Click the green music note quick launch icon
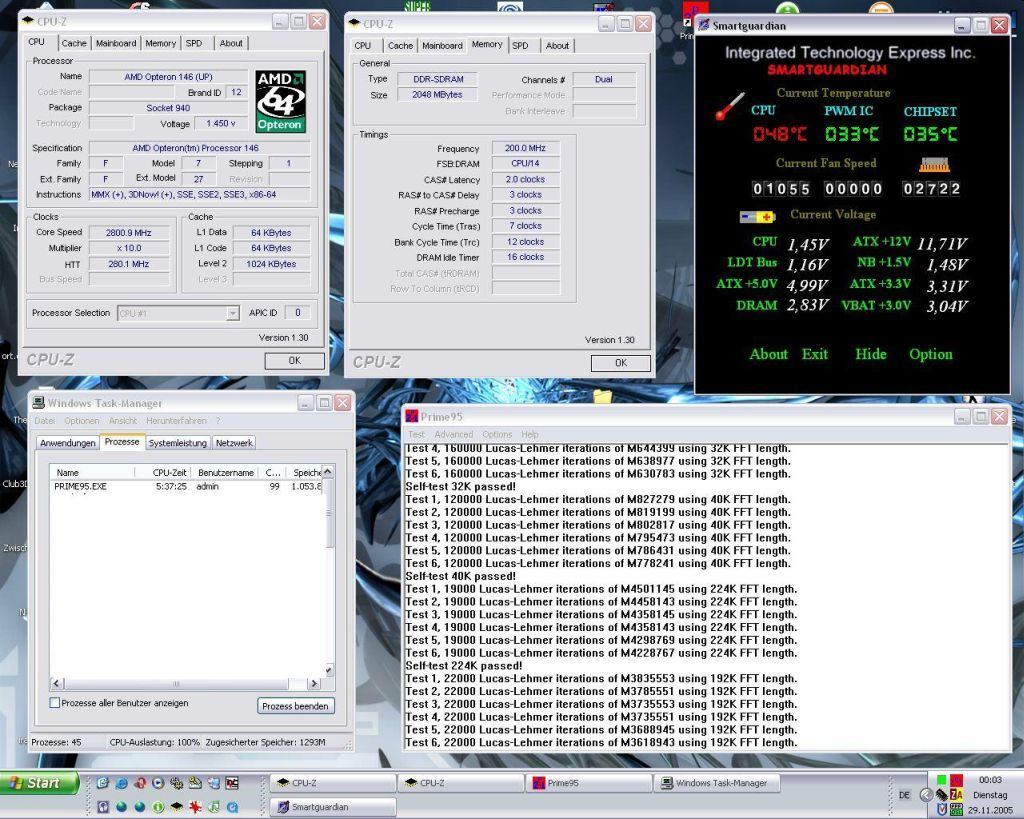 point(214,807)
